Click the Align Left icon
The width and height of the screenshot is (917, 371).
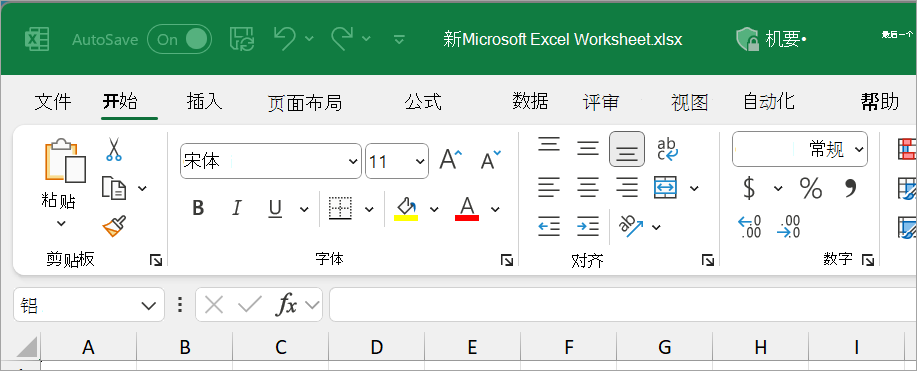549,187
